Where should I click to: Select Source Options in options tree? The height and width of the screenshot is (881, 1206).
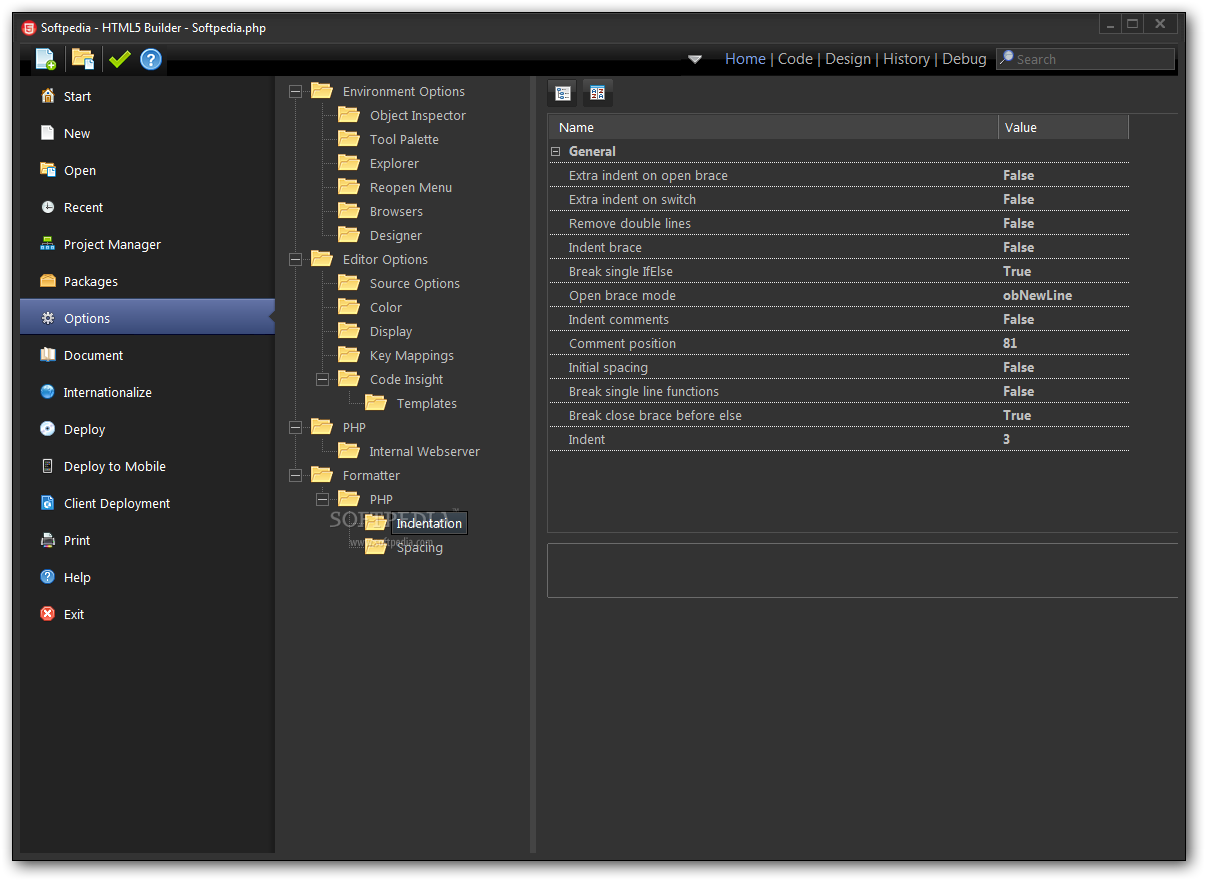tap(415, 283)
